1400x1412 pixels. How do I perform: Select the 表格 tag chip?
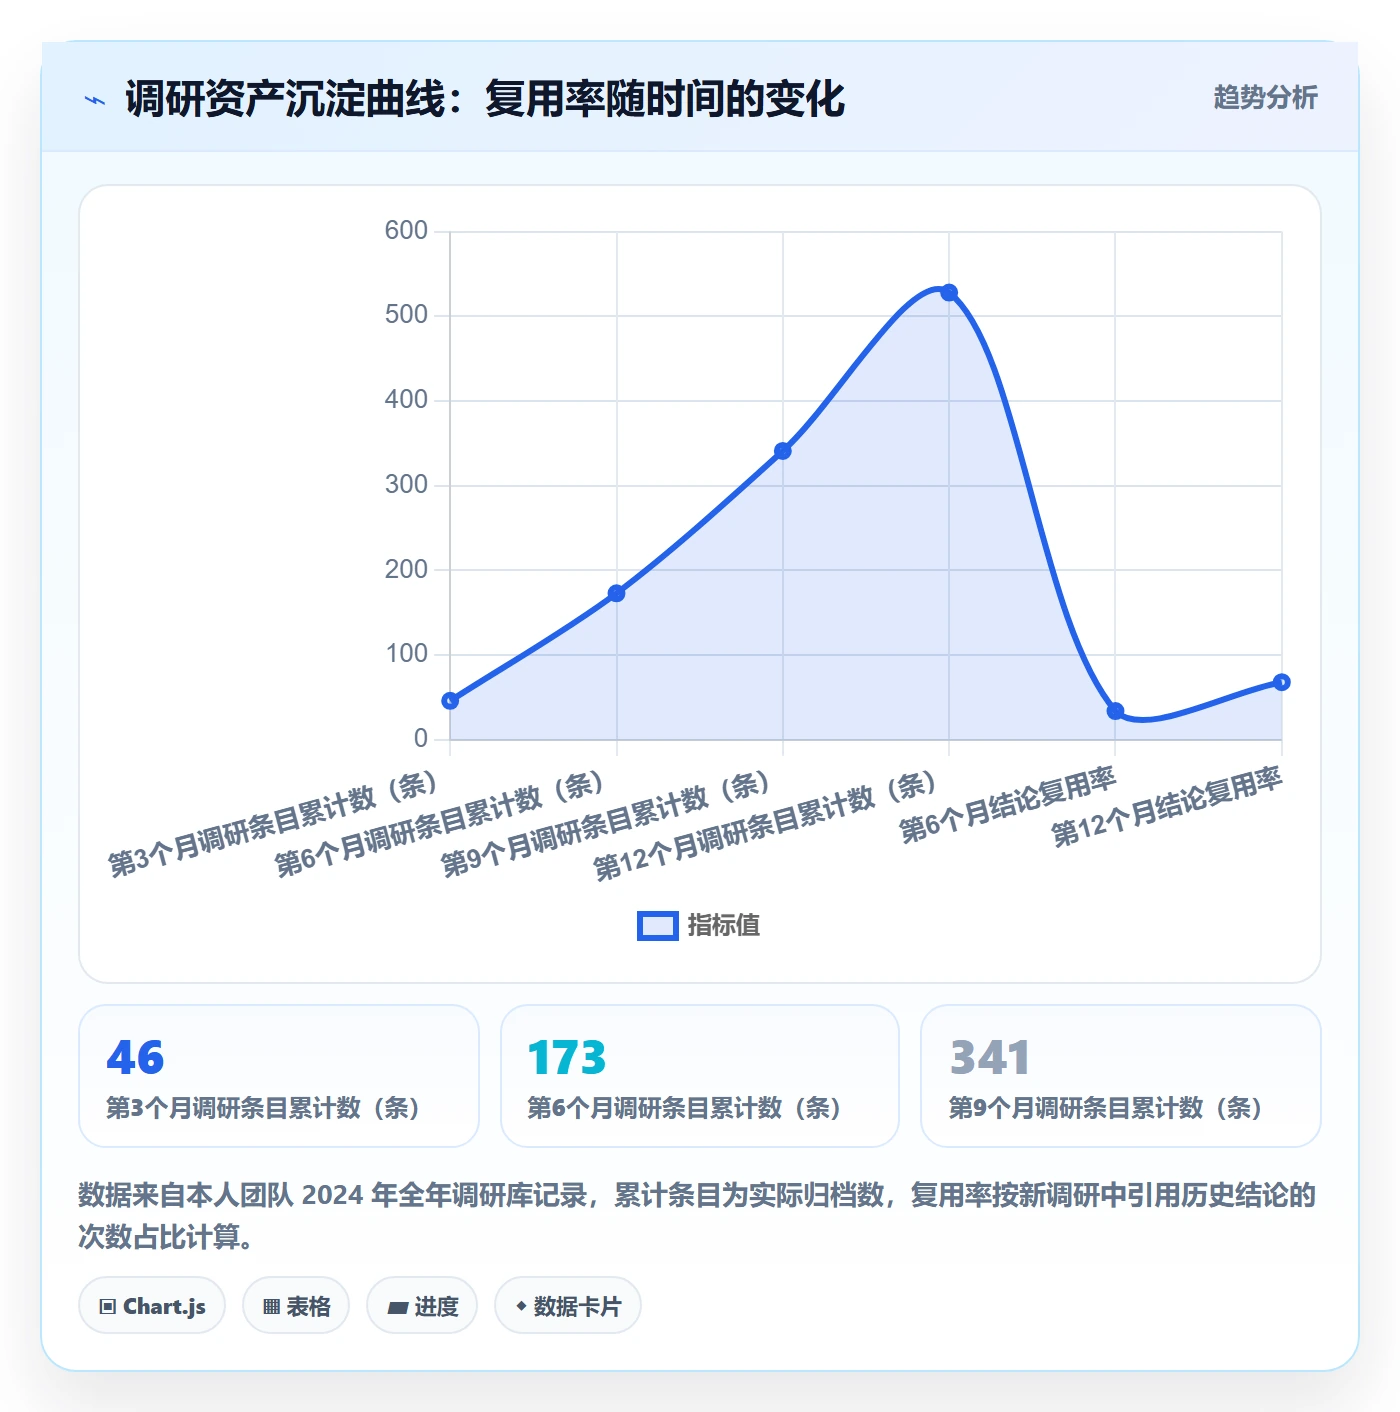(296, 1306)
